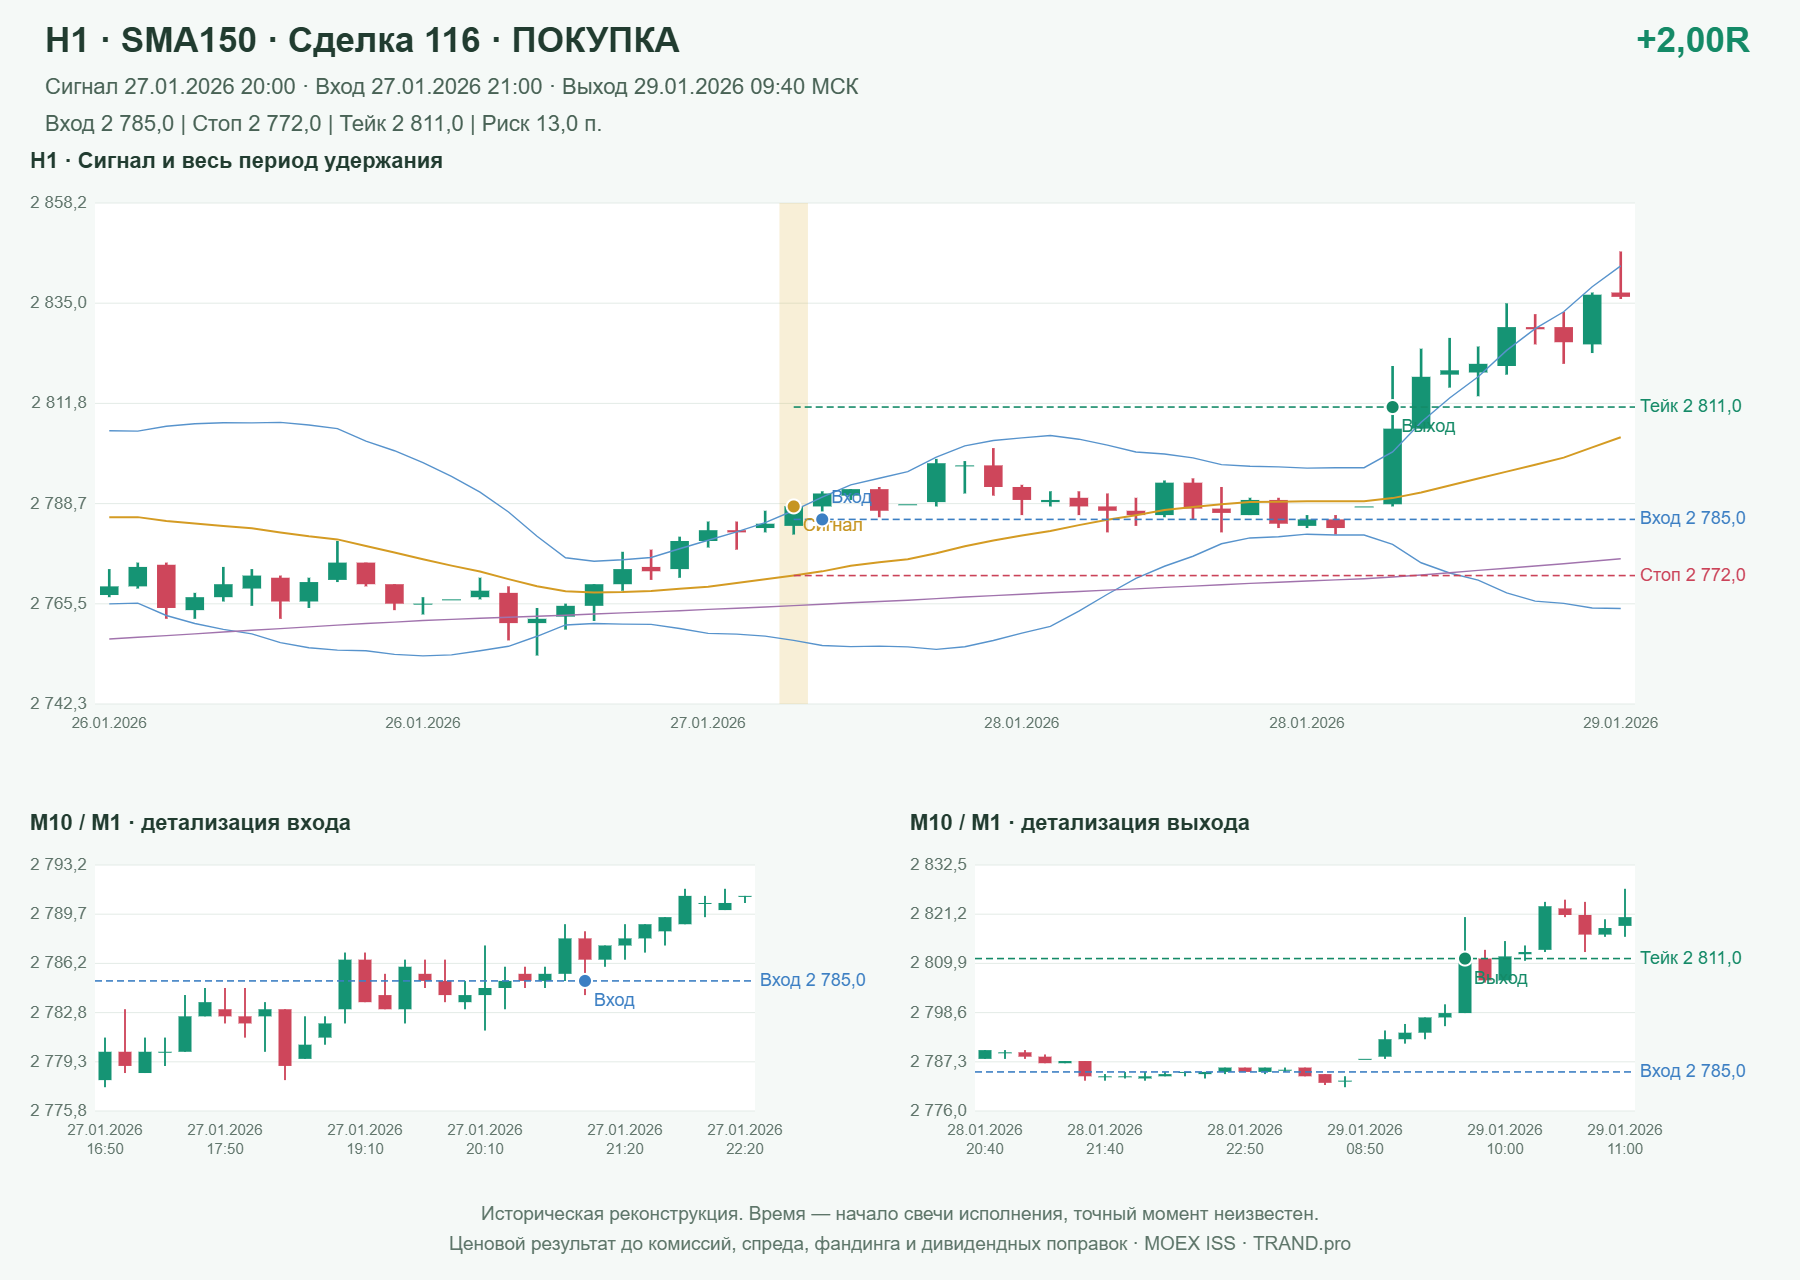
Task: Click the 'Вход 2 785,0' label in the exit detail chart
Action: tap(1692, 1071)
